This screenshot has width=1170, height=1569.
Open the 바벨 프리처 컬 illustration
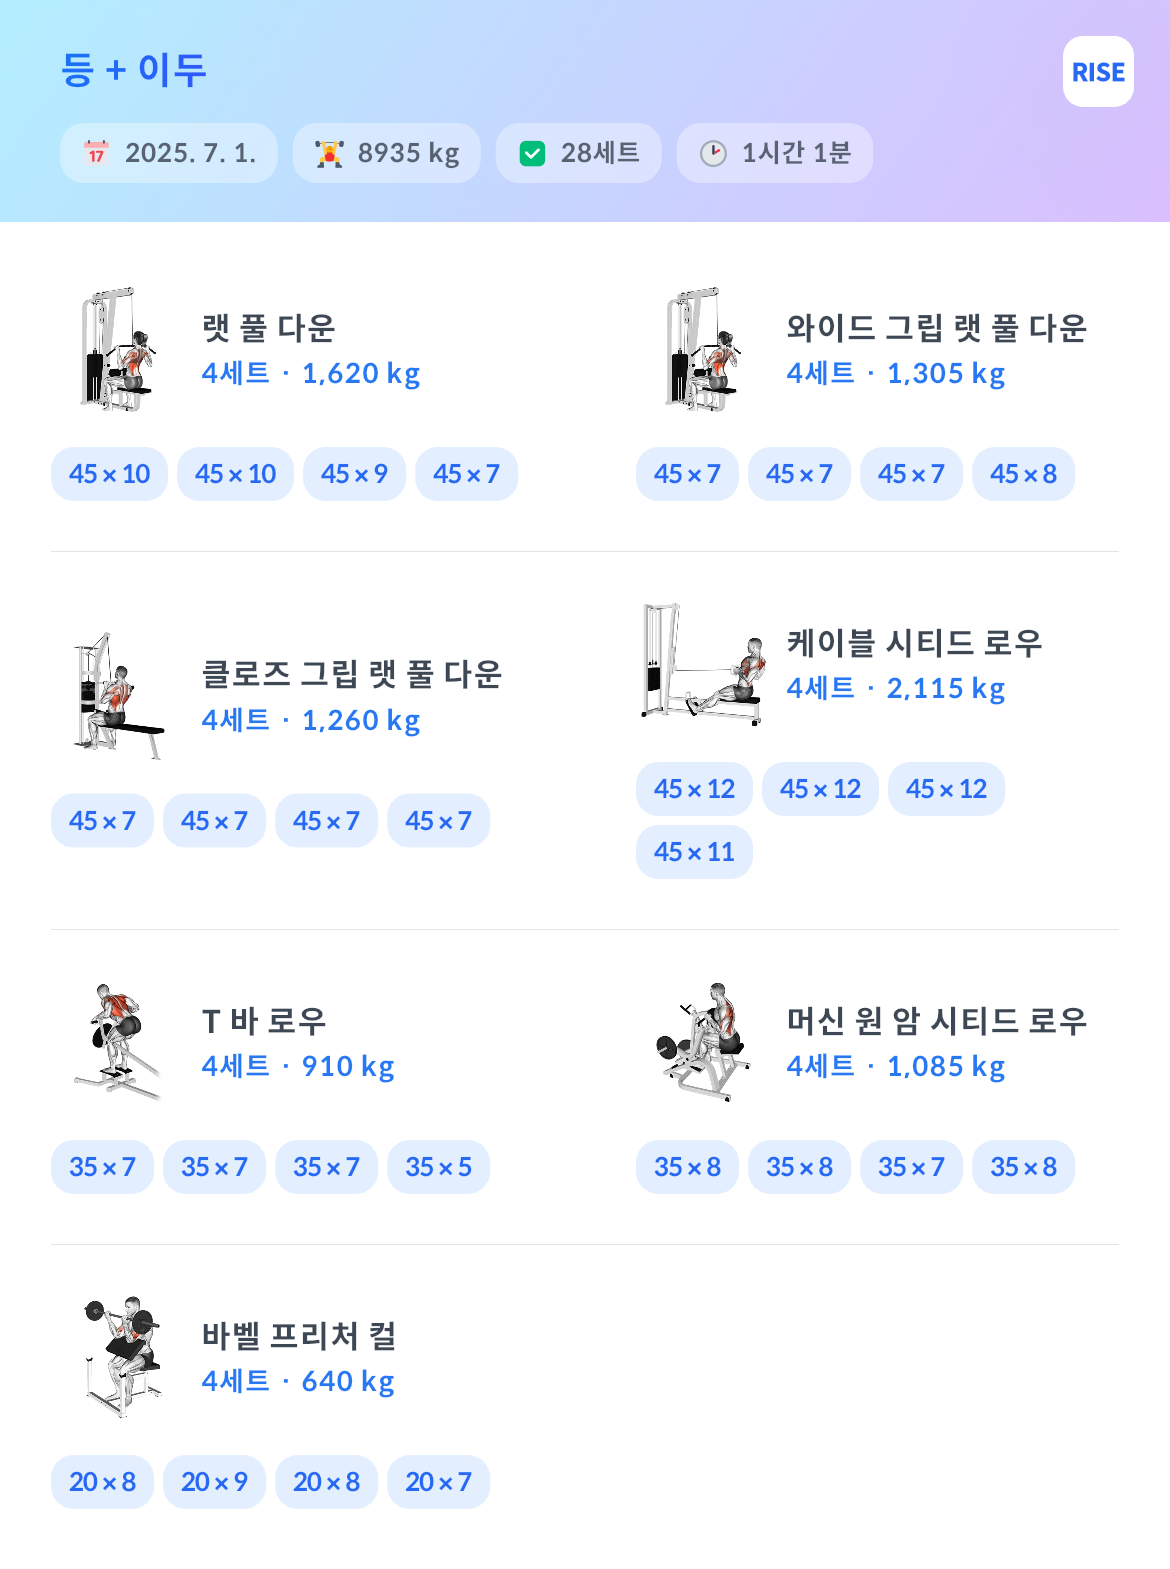[x=121, y=1357]
